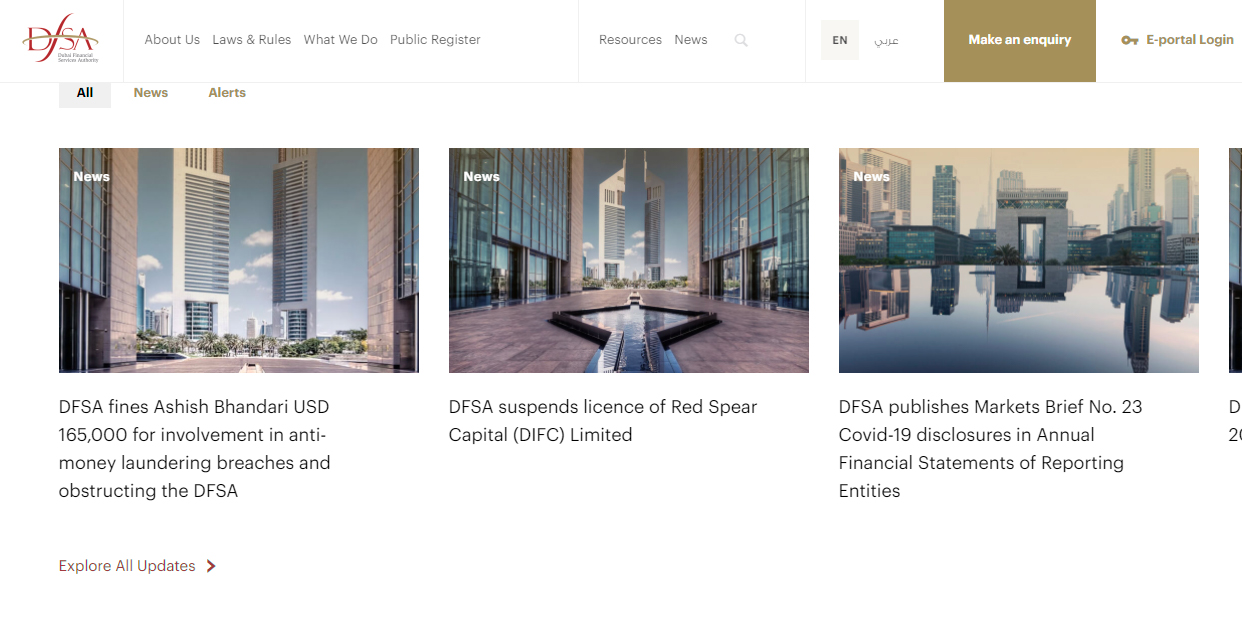Screen dimensions: 1242x644
Task: Click the arrow next to Explore All Updates
Action: 211,566
